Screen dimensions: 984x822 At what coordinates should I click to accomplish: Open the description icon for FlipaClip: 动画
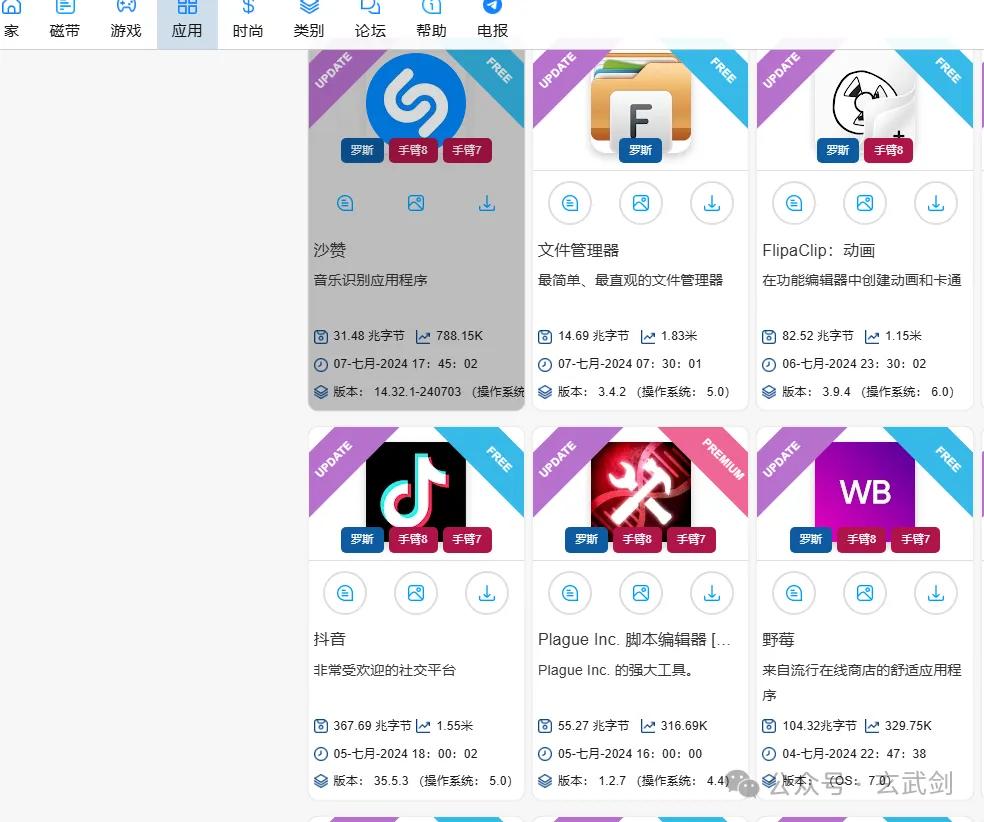tap(794, 203)
